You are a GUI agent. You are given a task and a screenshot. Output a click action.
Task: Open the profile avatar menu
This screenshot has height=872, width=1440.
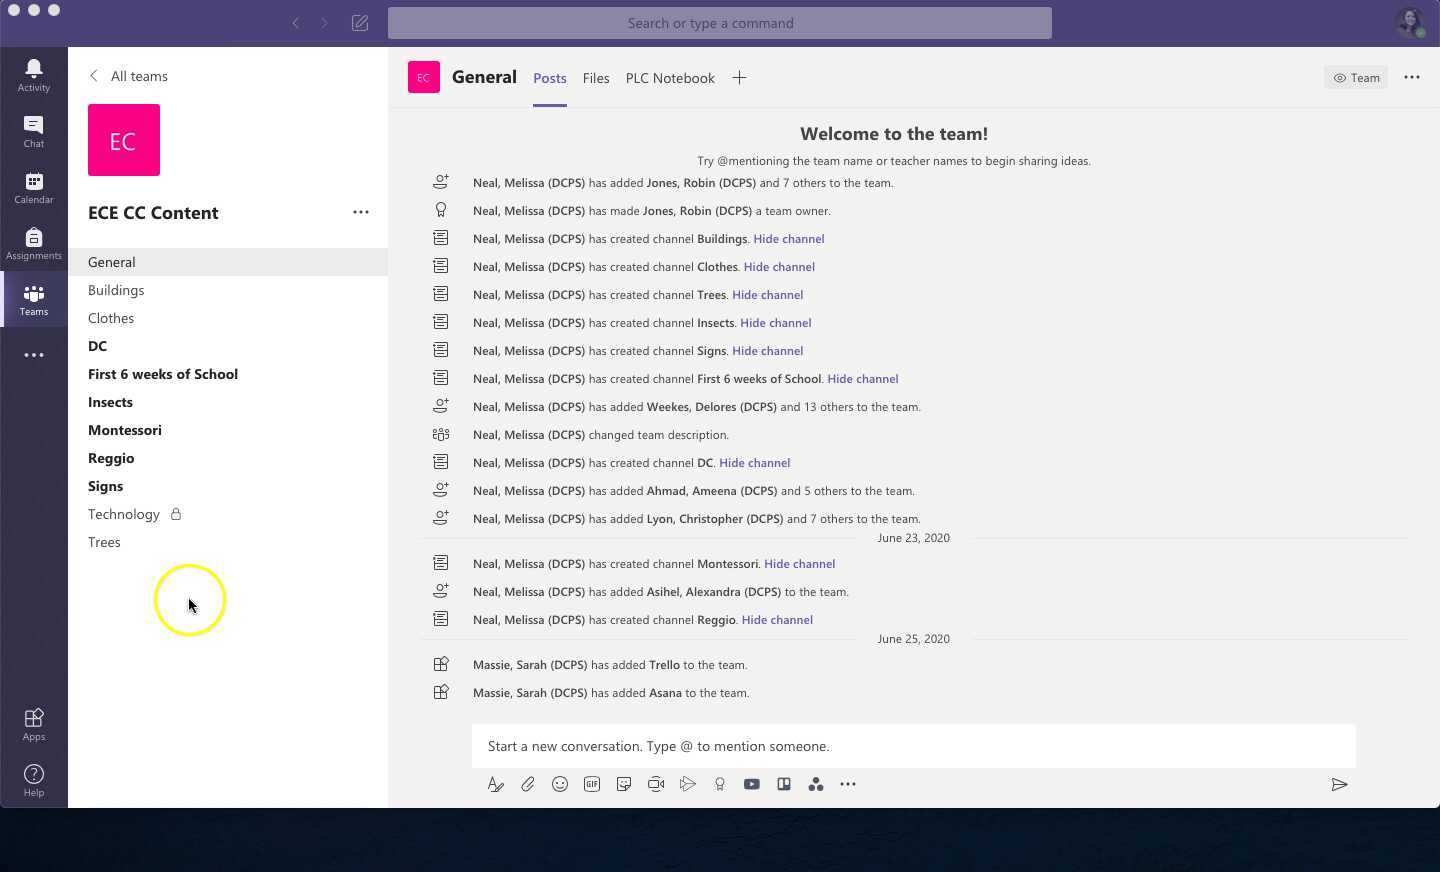(x=1410, y=23)
